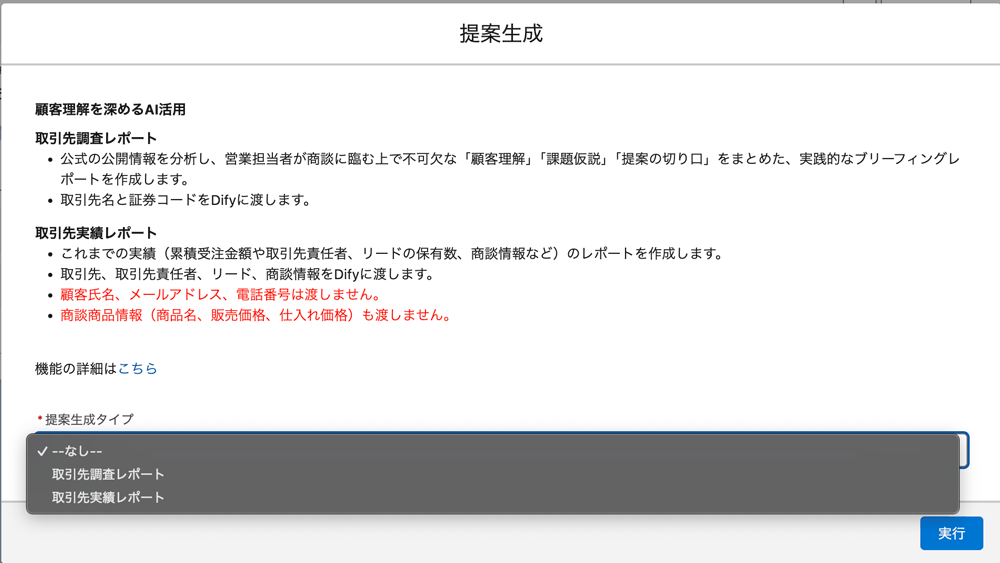This screenshot has height=563, width=1000.
Task: Choose 取引先調査レポート from the dropdown list
Action: [492, 474]
